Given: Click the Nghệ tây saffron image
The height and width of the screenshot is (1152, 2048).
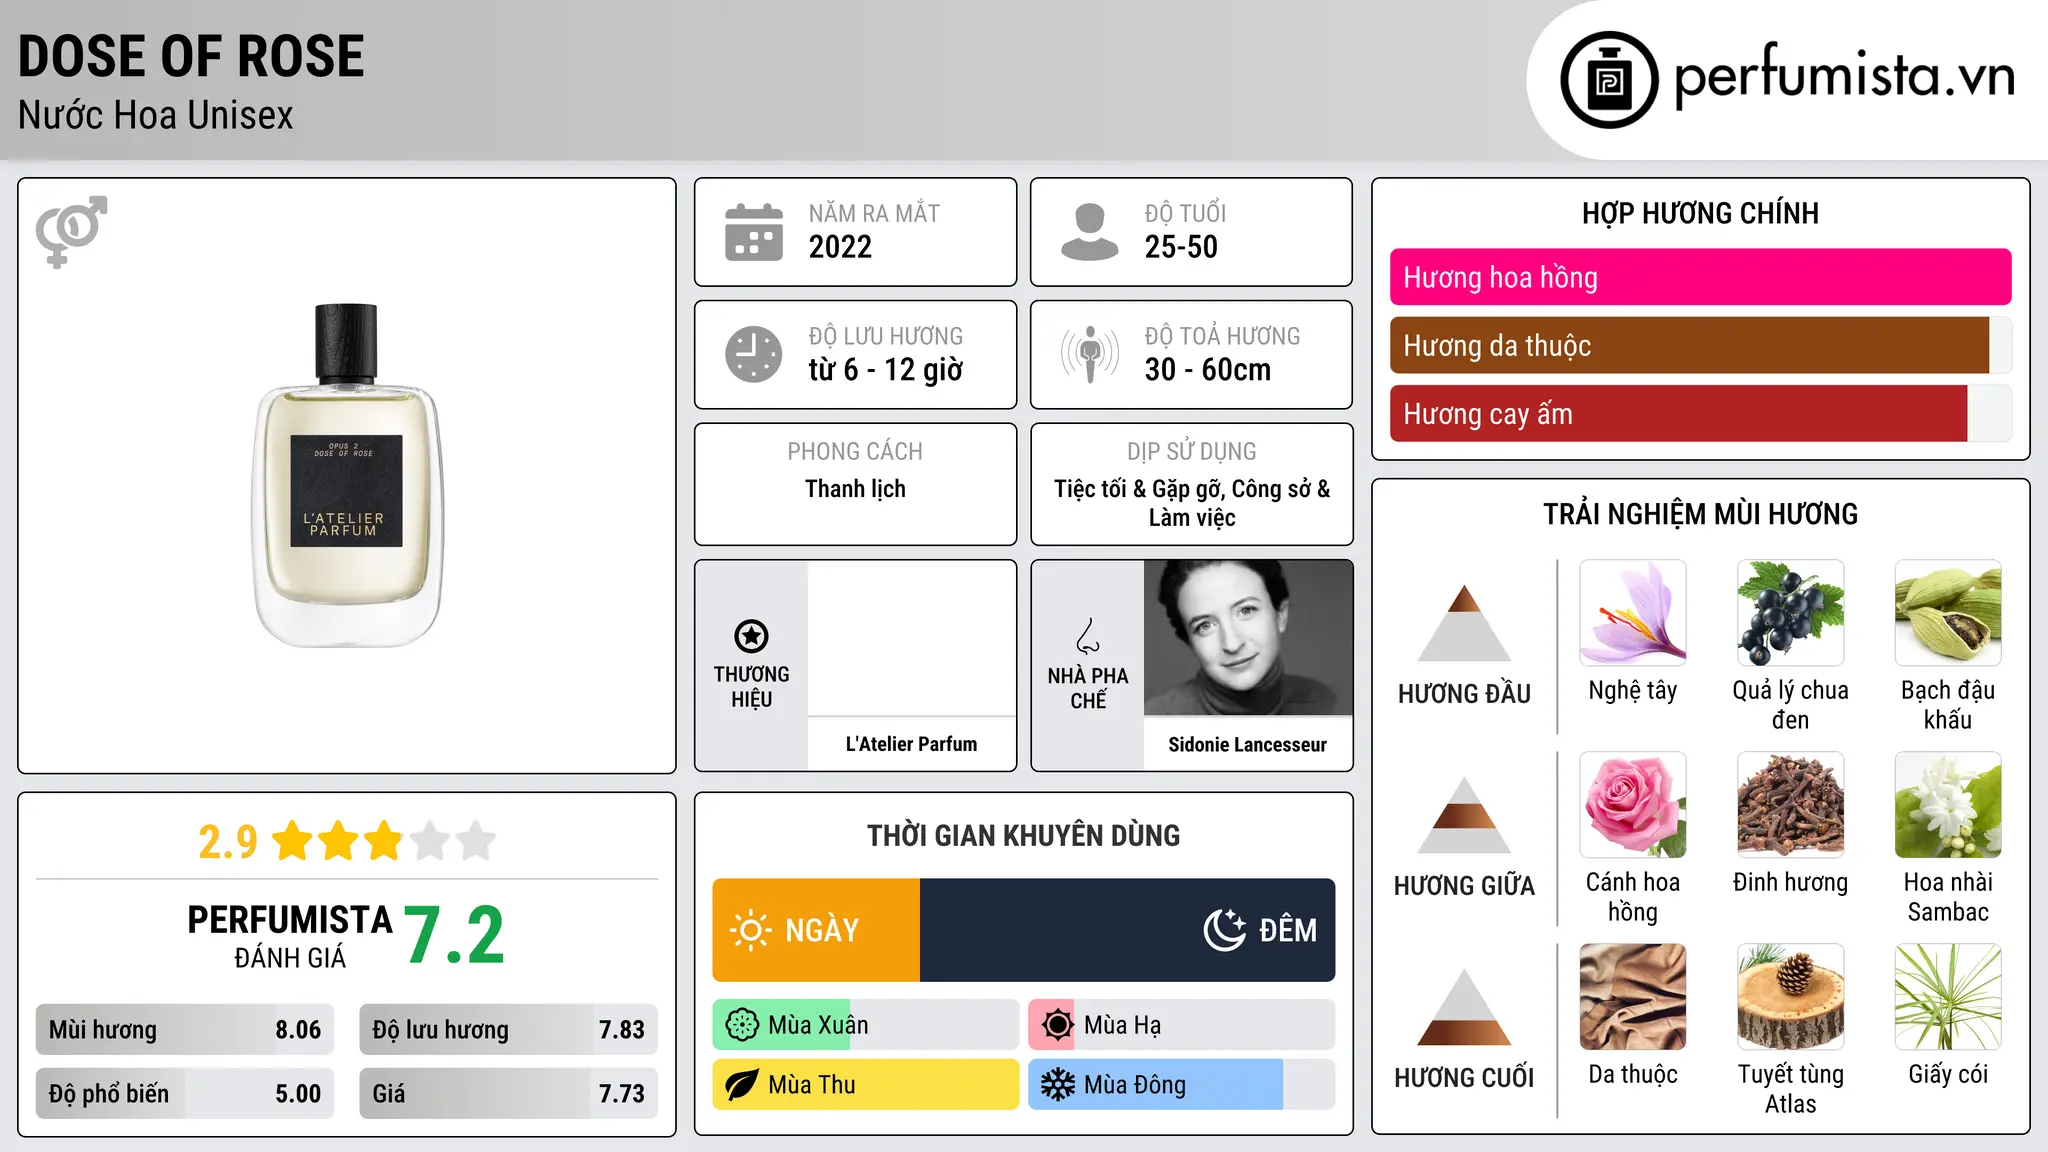Looking at the screenshot, I should coord(1633,613).
